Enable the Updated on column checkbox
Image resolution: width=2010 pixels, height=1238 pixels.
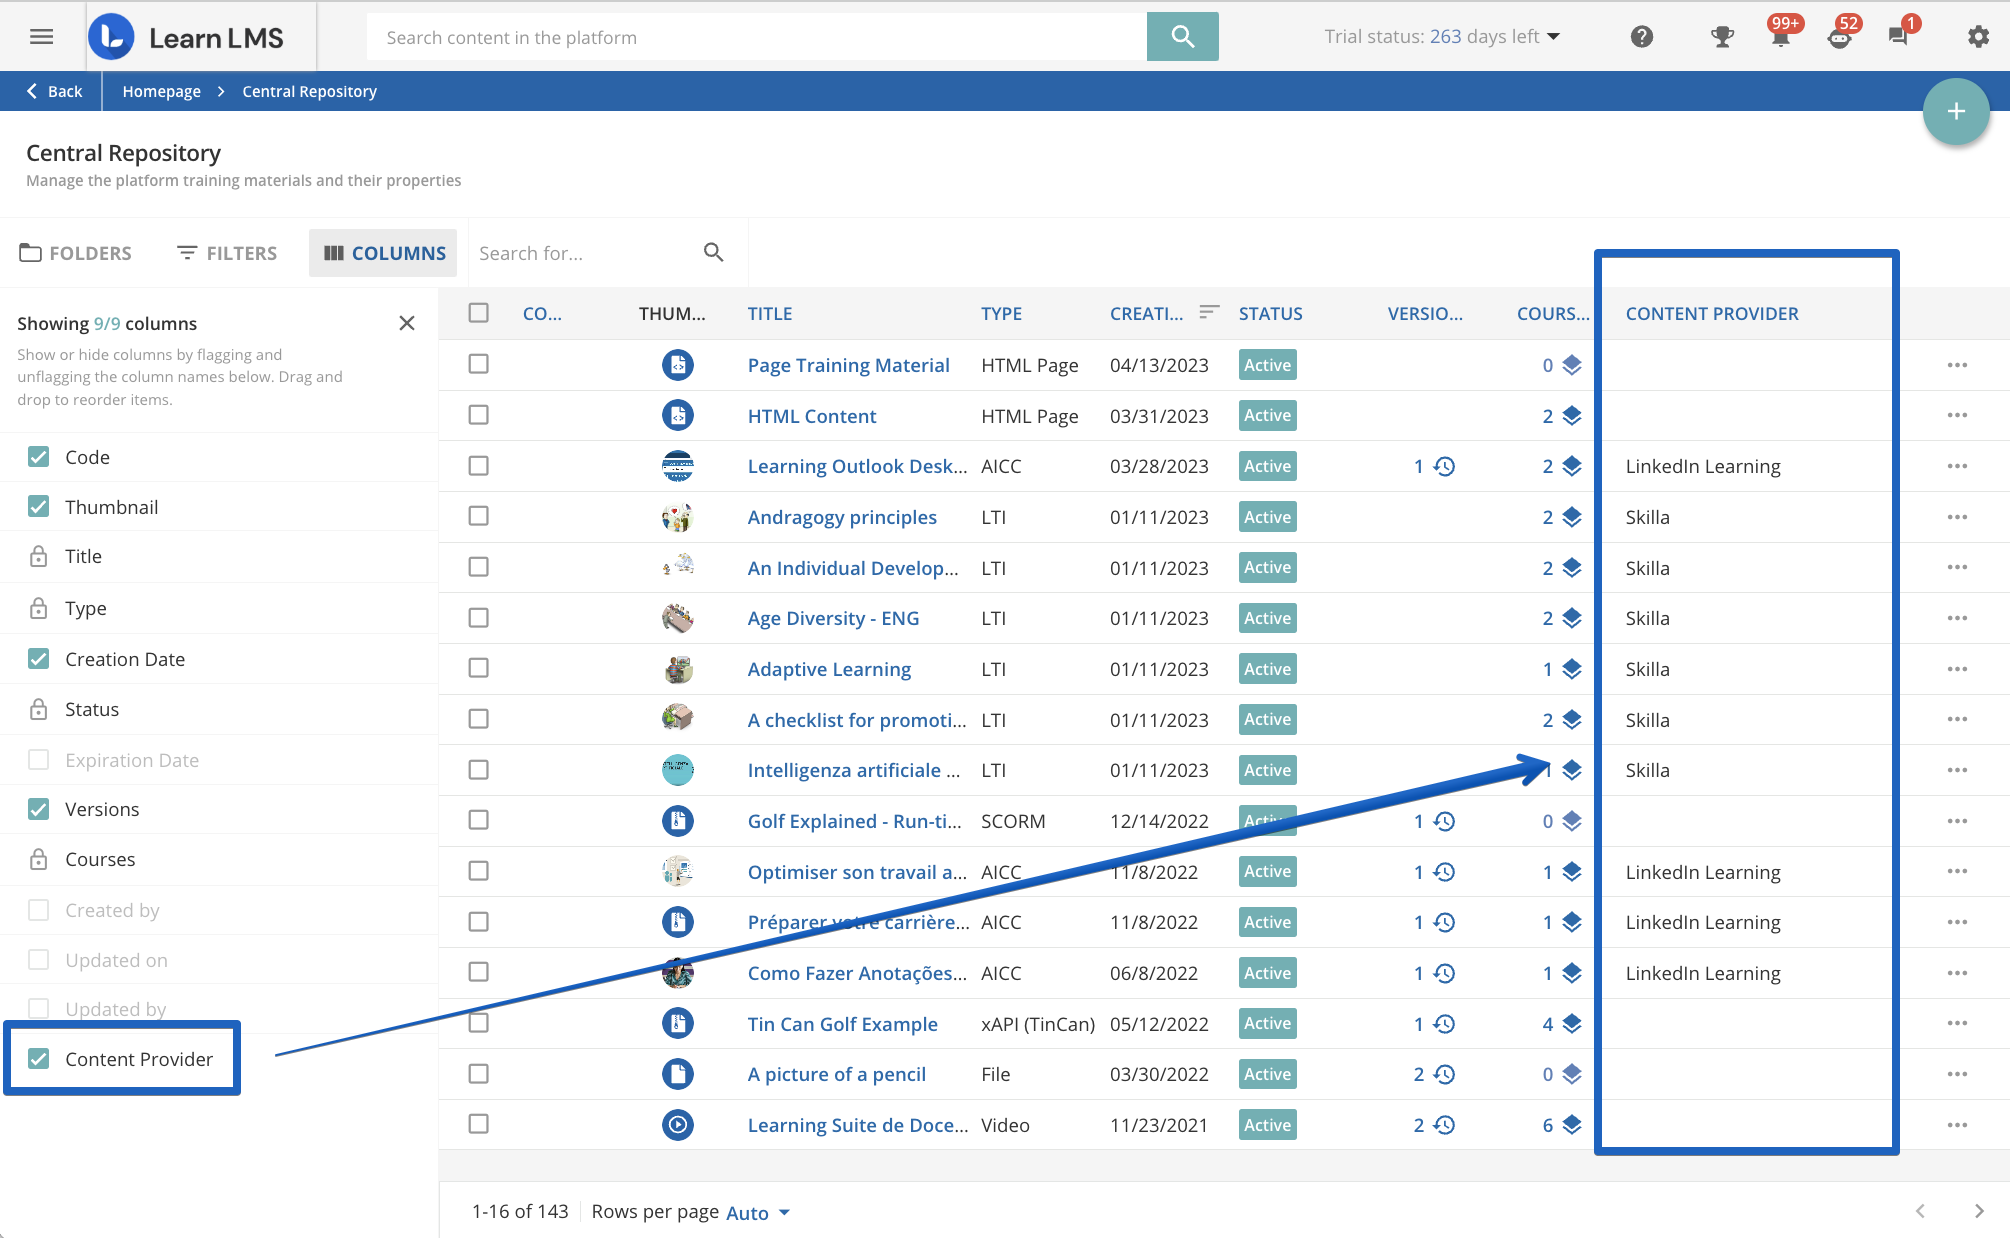coord(38,960)
